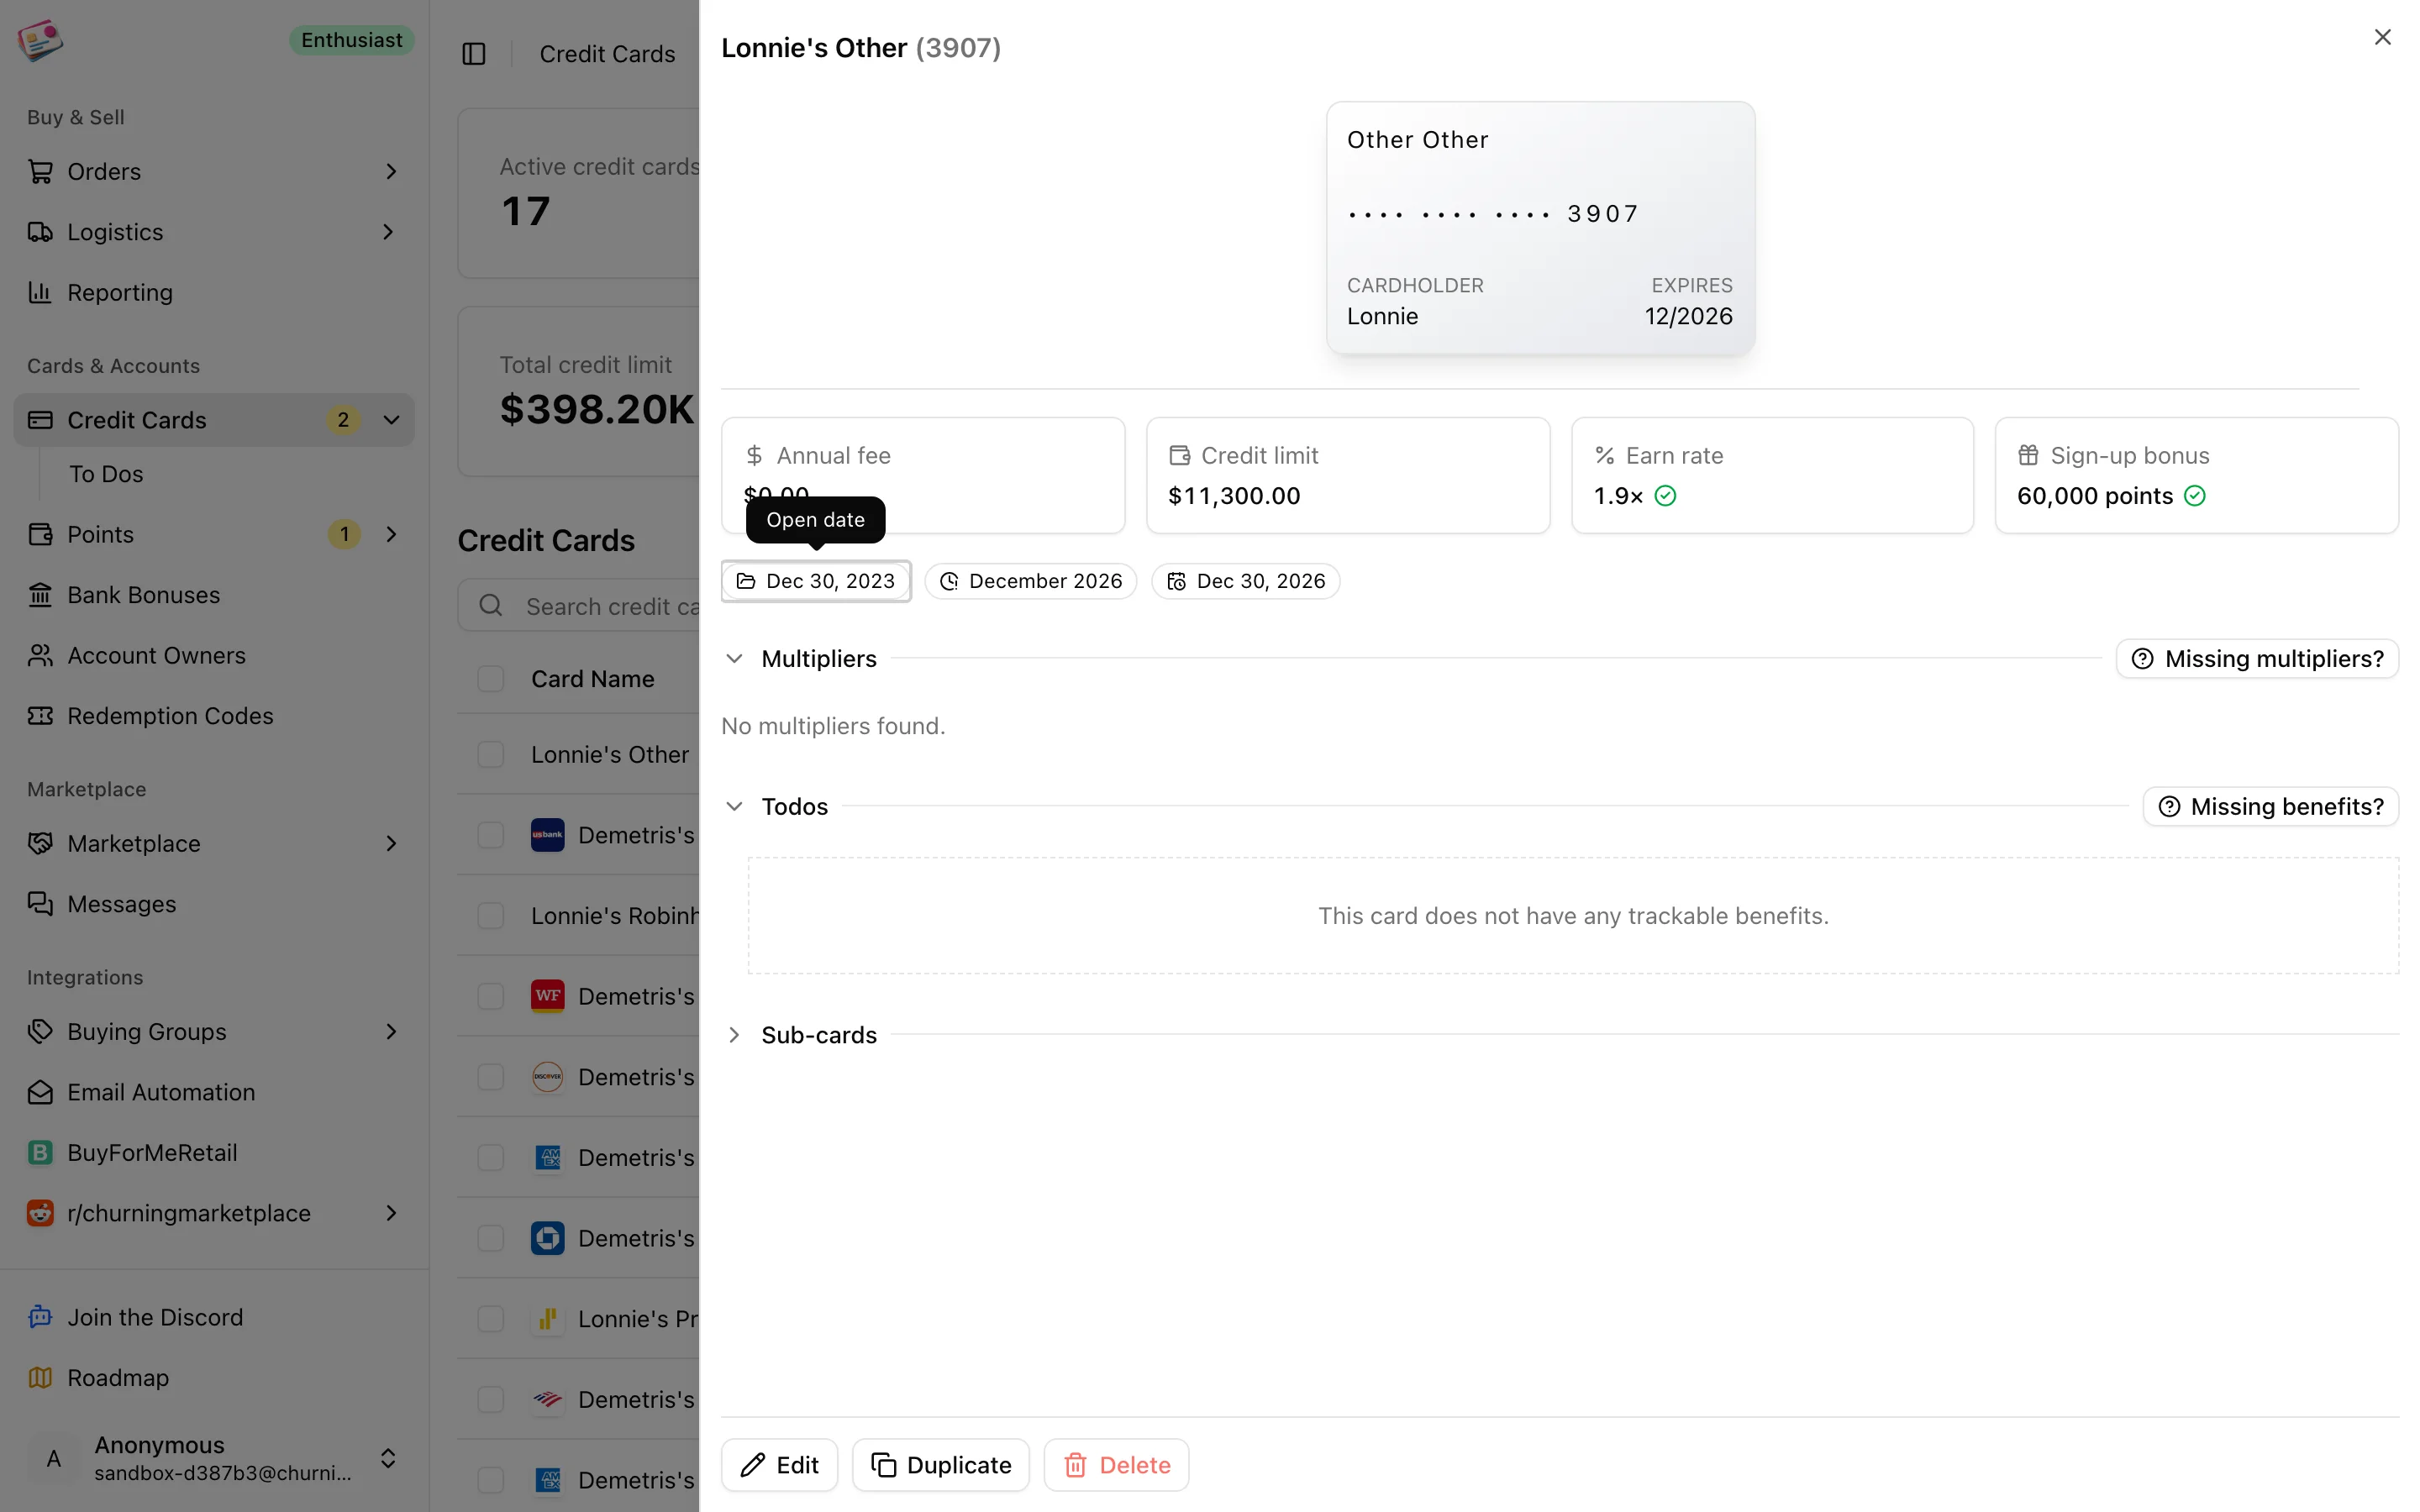Delete this credit card

pyautogui.click(x=1116, y=1465)
